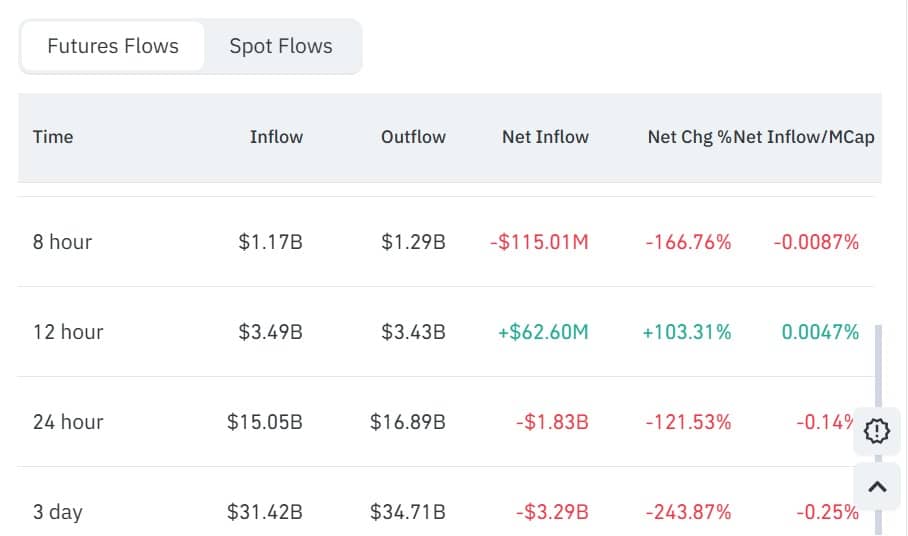908x536 pixels.
Task: Click the -$115.01M net inflow value
Action: (x=539, y=241)
